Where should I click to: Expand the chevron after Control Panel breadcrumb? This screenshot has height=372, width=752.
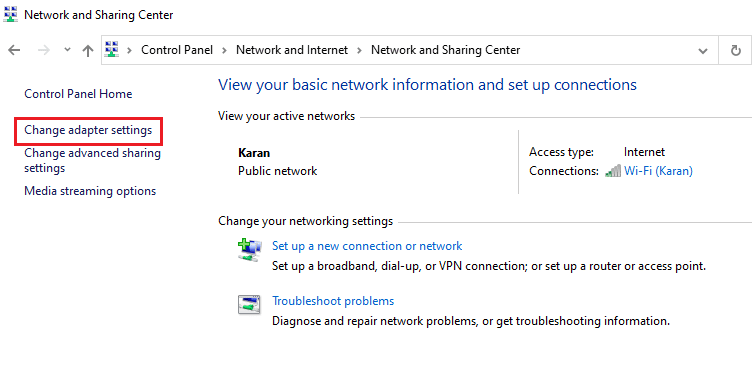click(224, 50)
